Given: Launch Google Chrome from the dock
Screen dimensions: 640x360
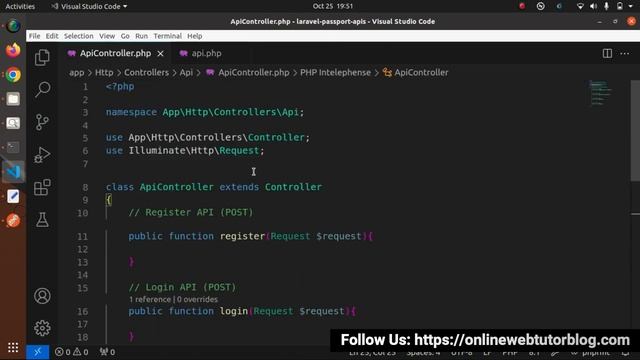Looking at the screenshot, I should coord(13,75).
